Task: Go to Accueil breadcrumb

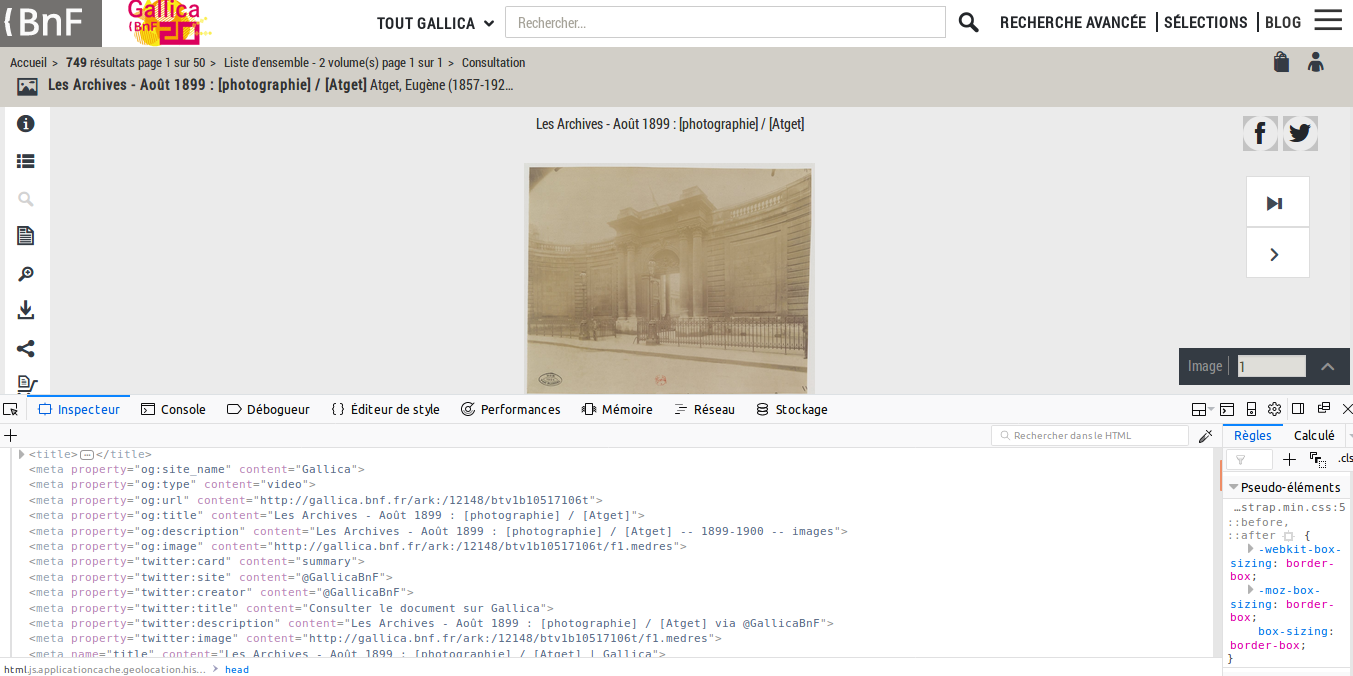Action: pyautogui.click(x=28, y=63)
